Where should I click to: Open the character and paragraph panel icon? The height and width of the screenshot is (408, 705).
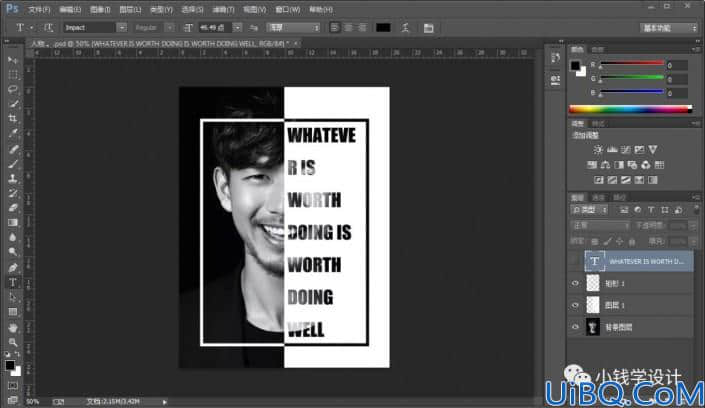click(428, 28)
